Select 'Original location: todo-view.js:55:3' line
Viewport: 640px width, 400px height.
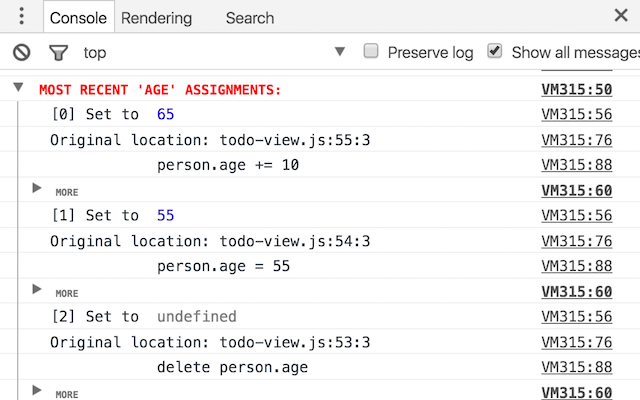pos(210,140)
